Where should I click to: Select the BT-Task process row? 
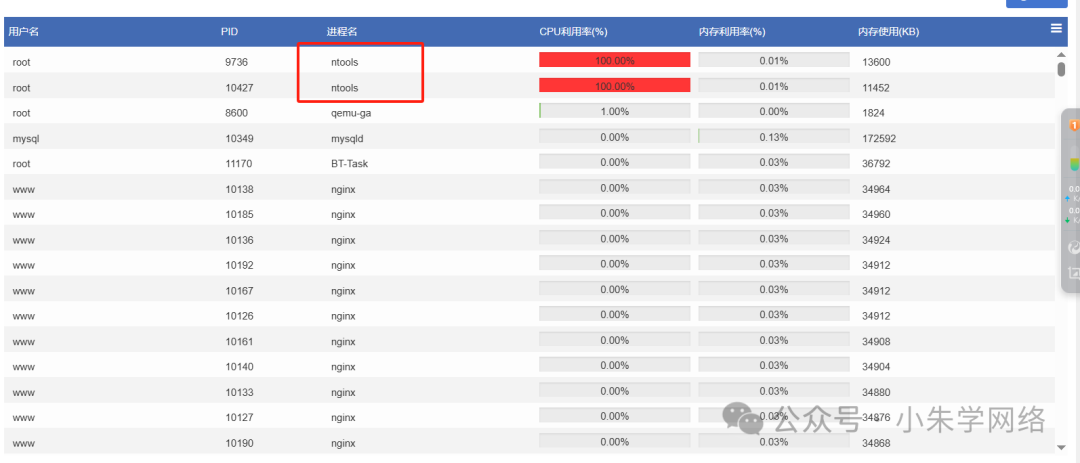point(529,163)
